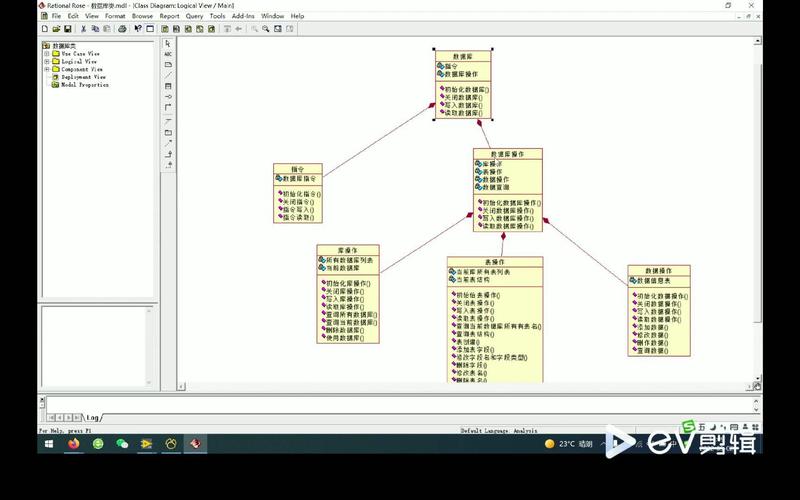Click the Print diagram toolbar icon

pyautogui.click(x=122, y=29)
